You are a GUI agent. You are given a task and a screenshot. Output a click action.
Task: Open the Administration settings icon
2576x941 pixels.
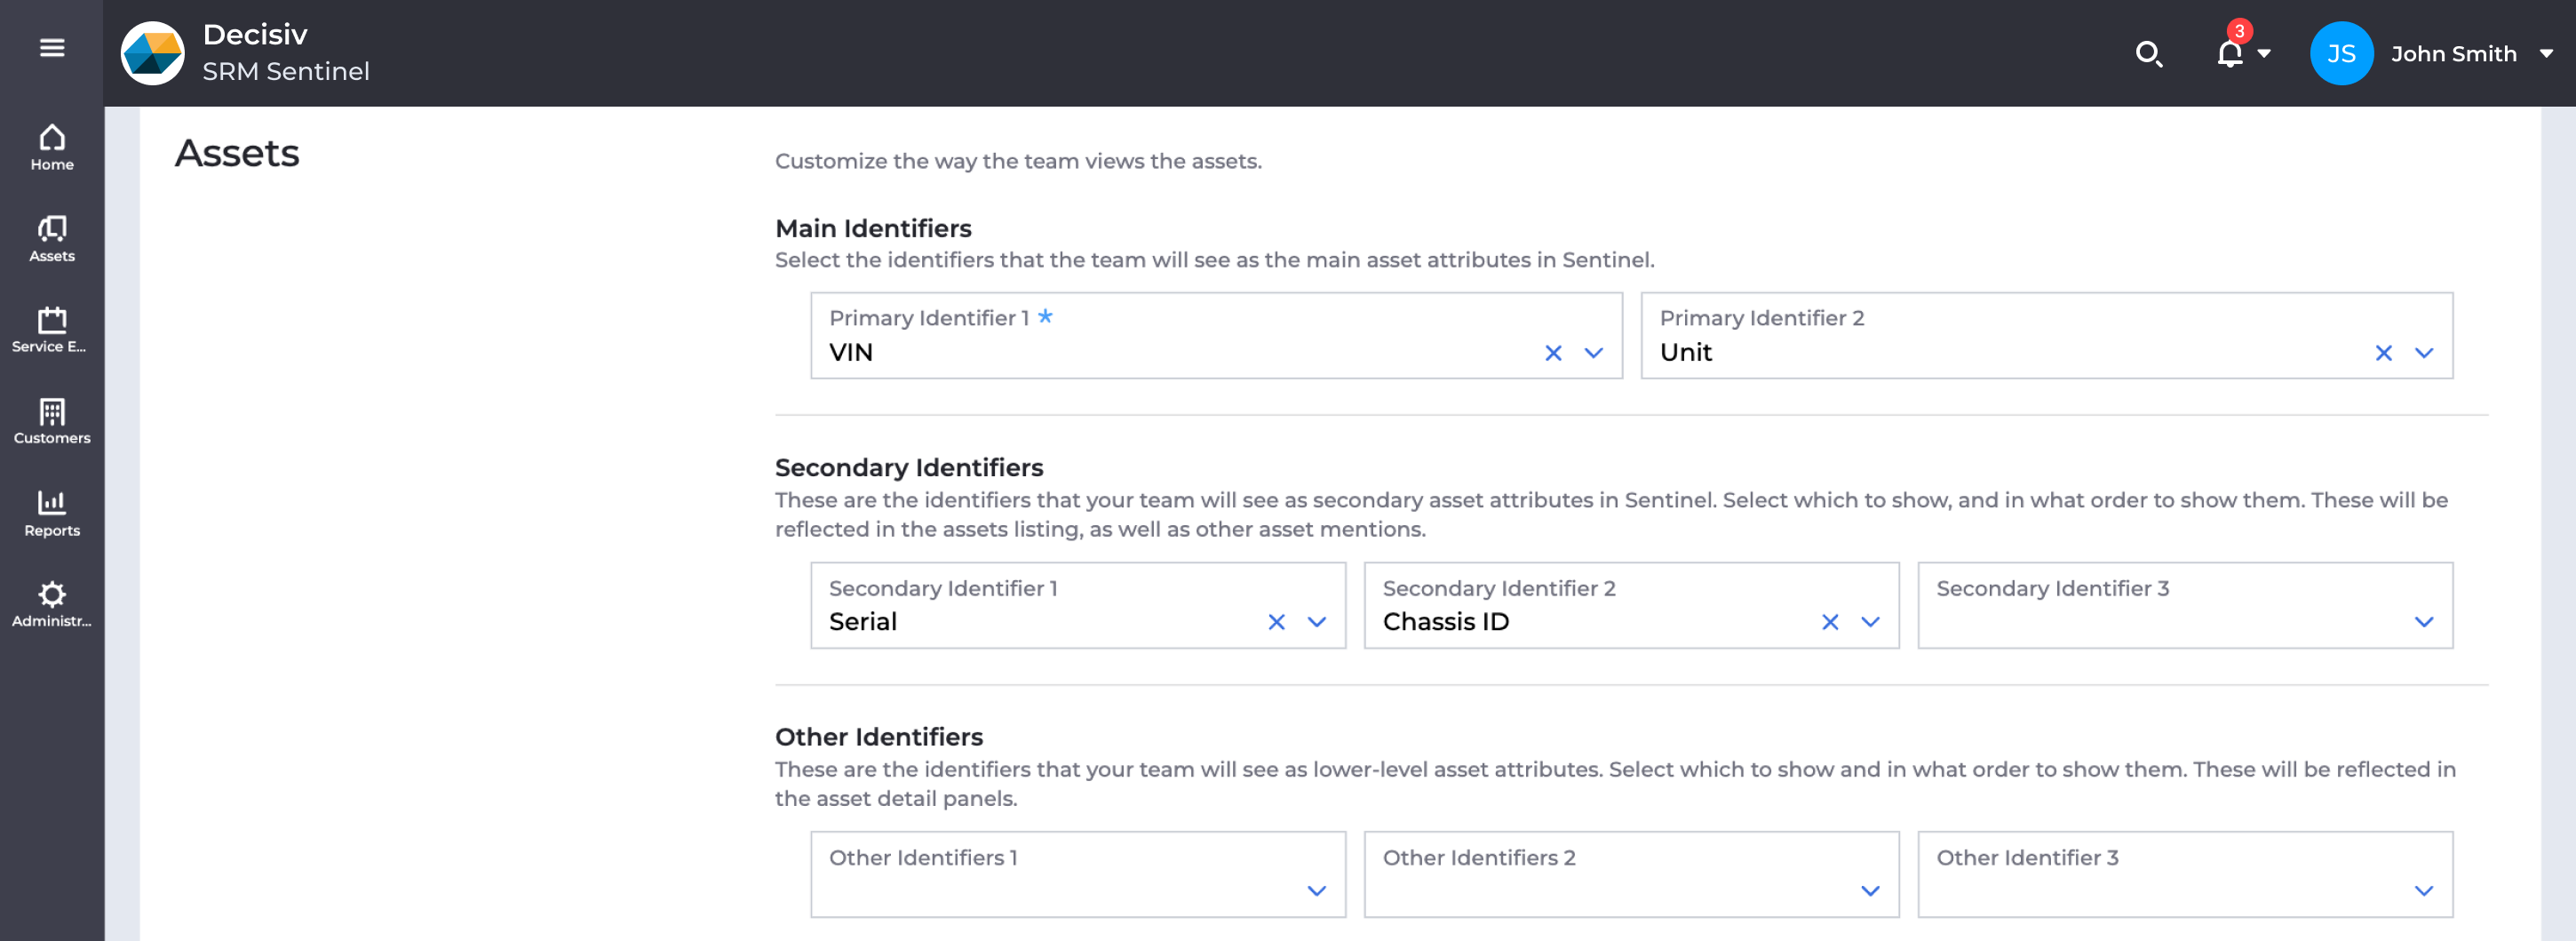(51, 602)
